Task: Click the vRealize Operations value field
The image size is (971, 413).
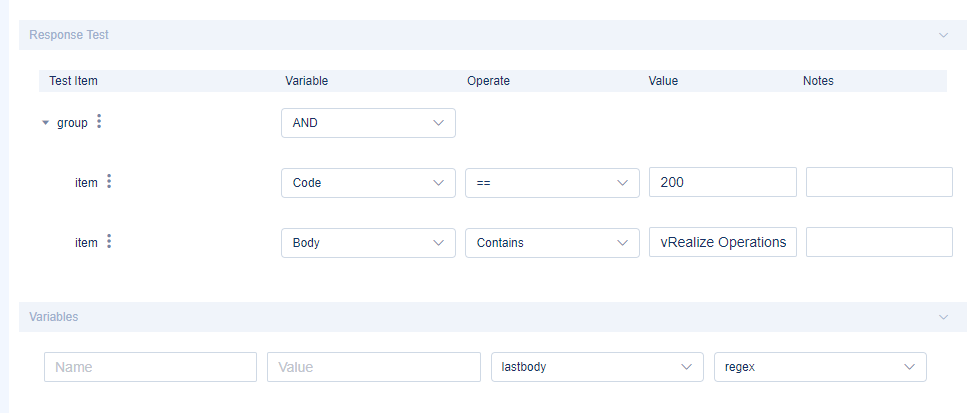Action: click(722, 242)
